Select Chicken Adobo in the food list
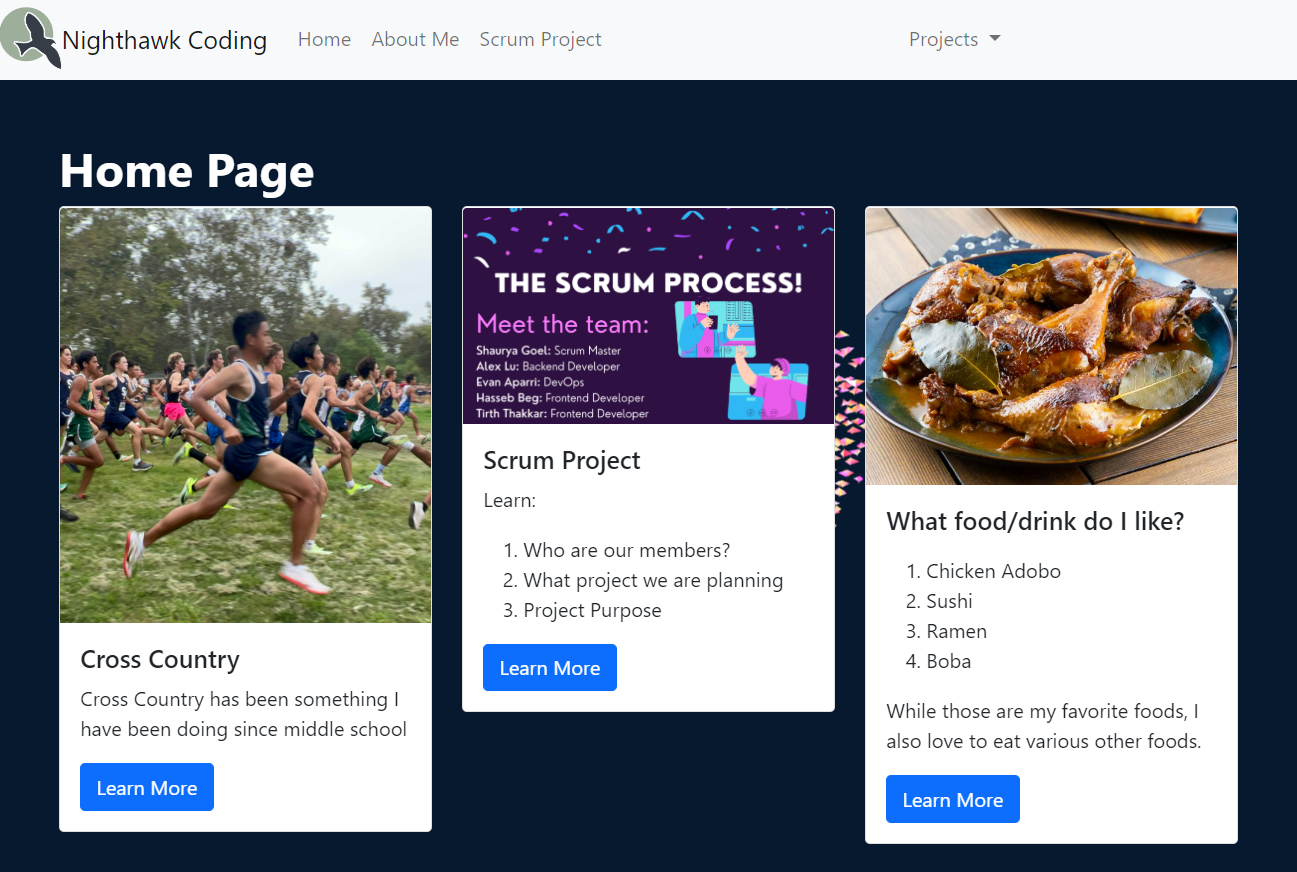This screenshot has width=1297, height=872. [993, 571]
